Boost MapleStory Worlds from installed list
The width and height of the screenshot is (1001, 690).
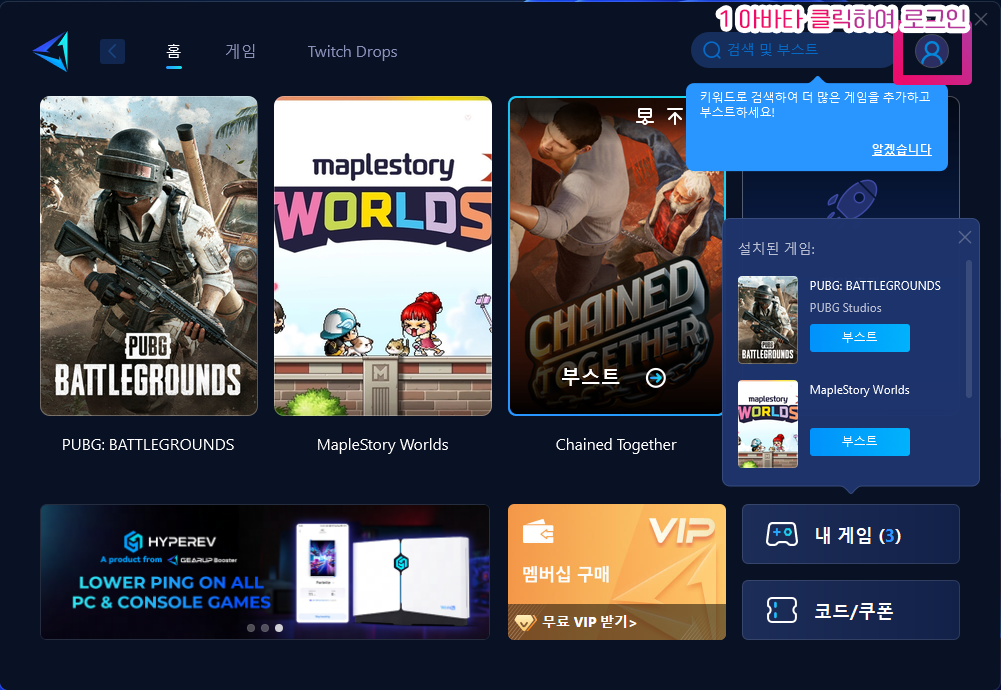859,441
